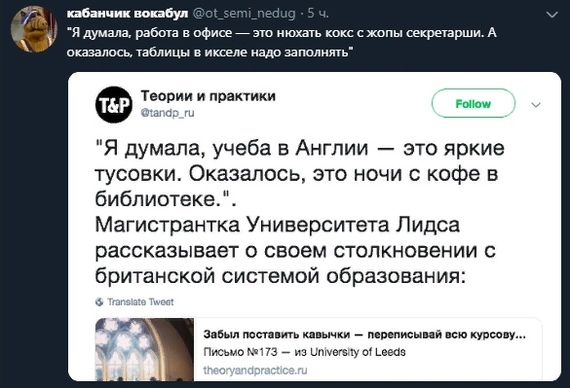The height and width of the screenshot is (388, 570).
Task: Click the T&P round logo avatar
Action: click(114, 105)
